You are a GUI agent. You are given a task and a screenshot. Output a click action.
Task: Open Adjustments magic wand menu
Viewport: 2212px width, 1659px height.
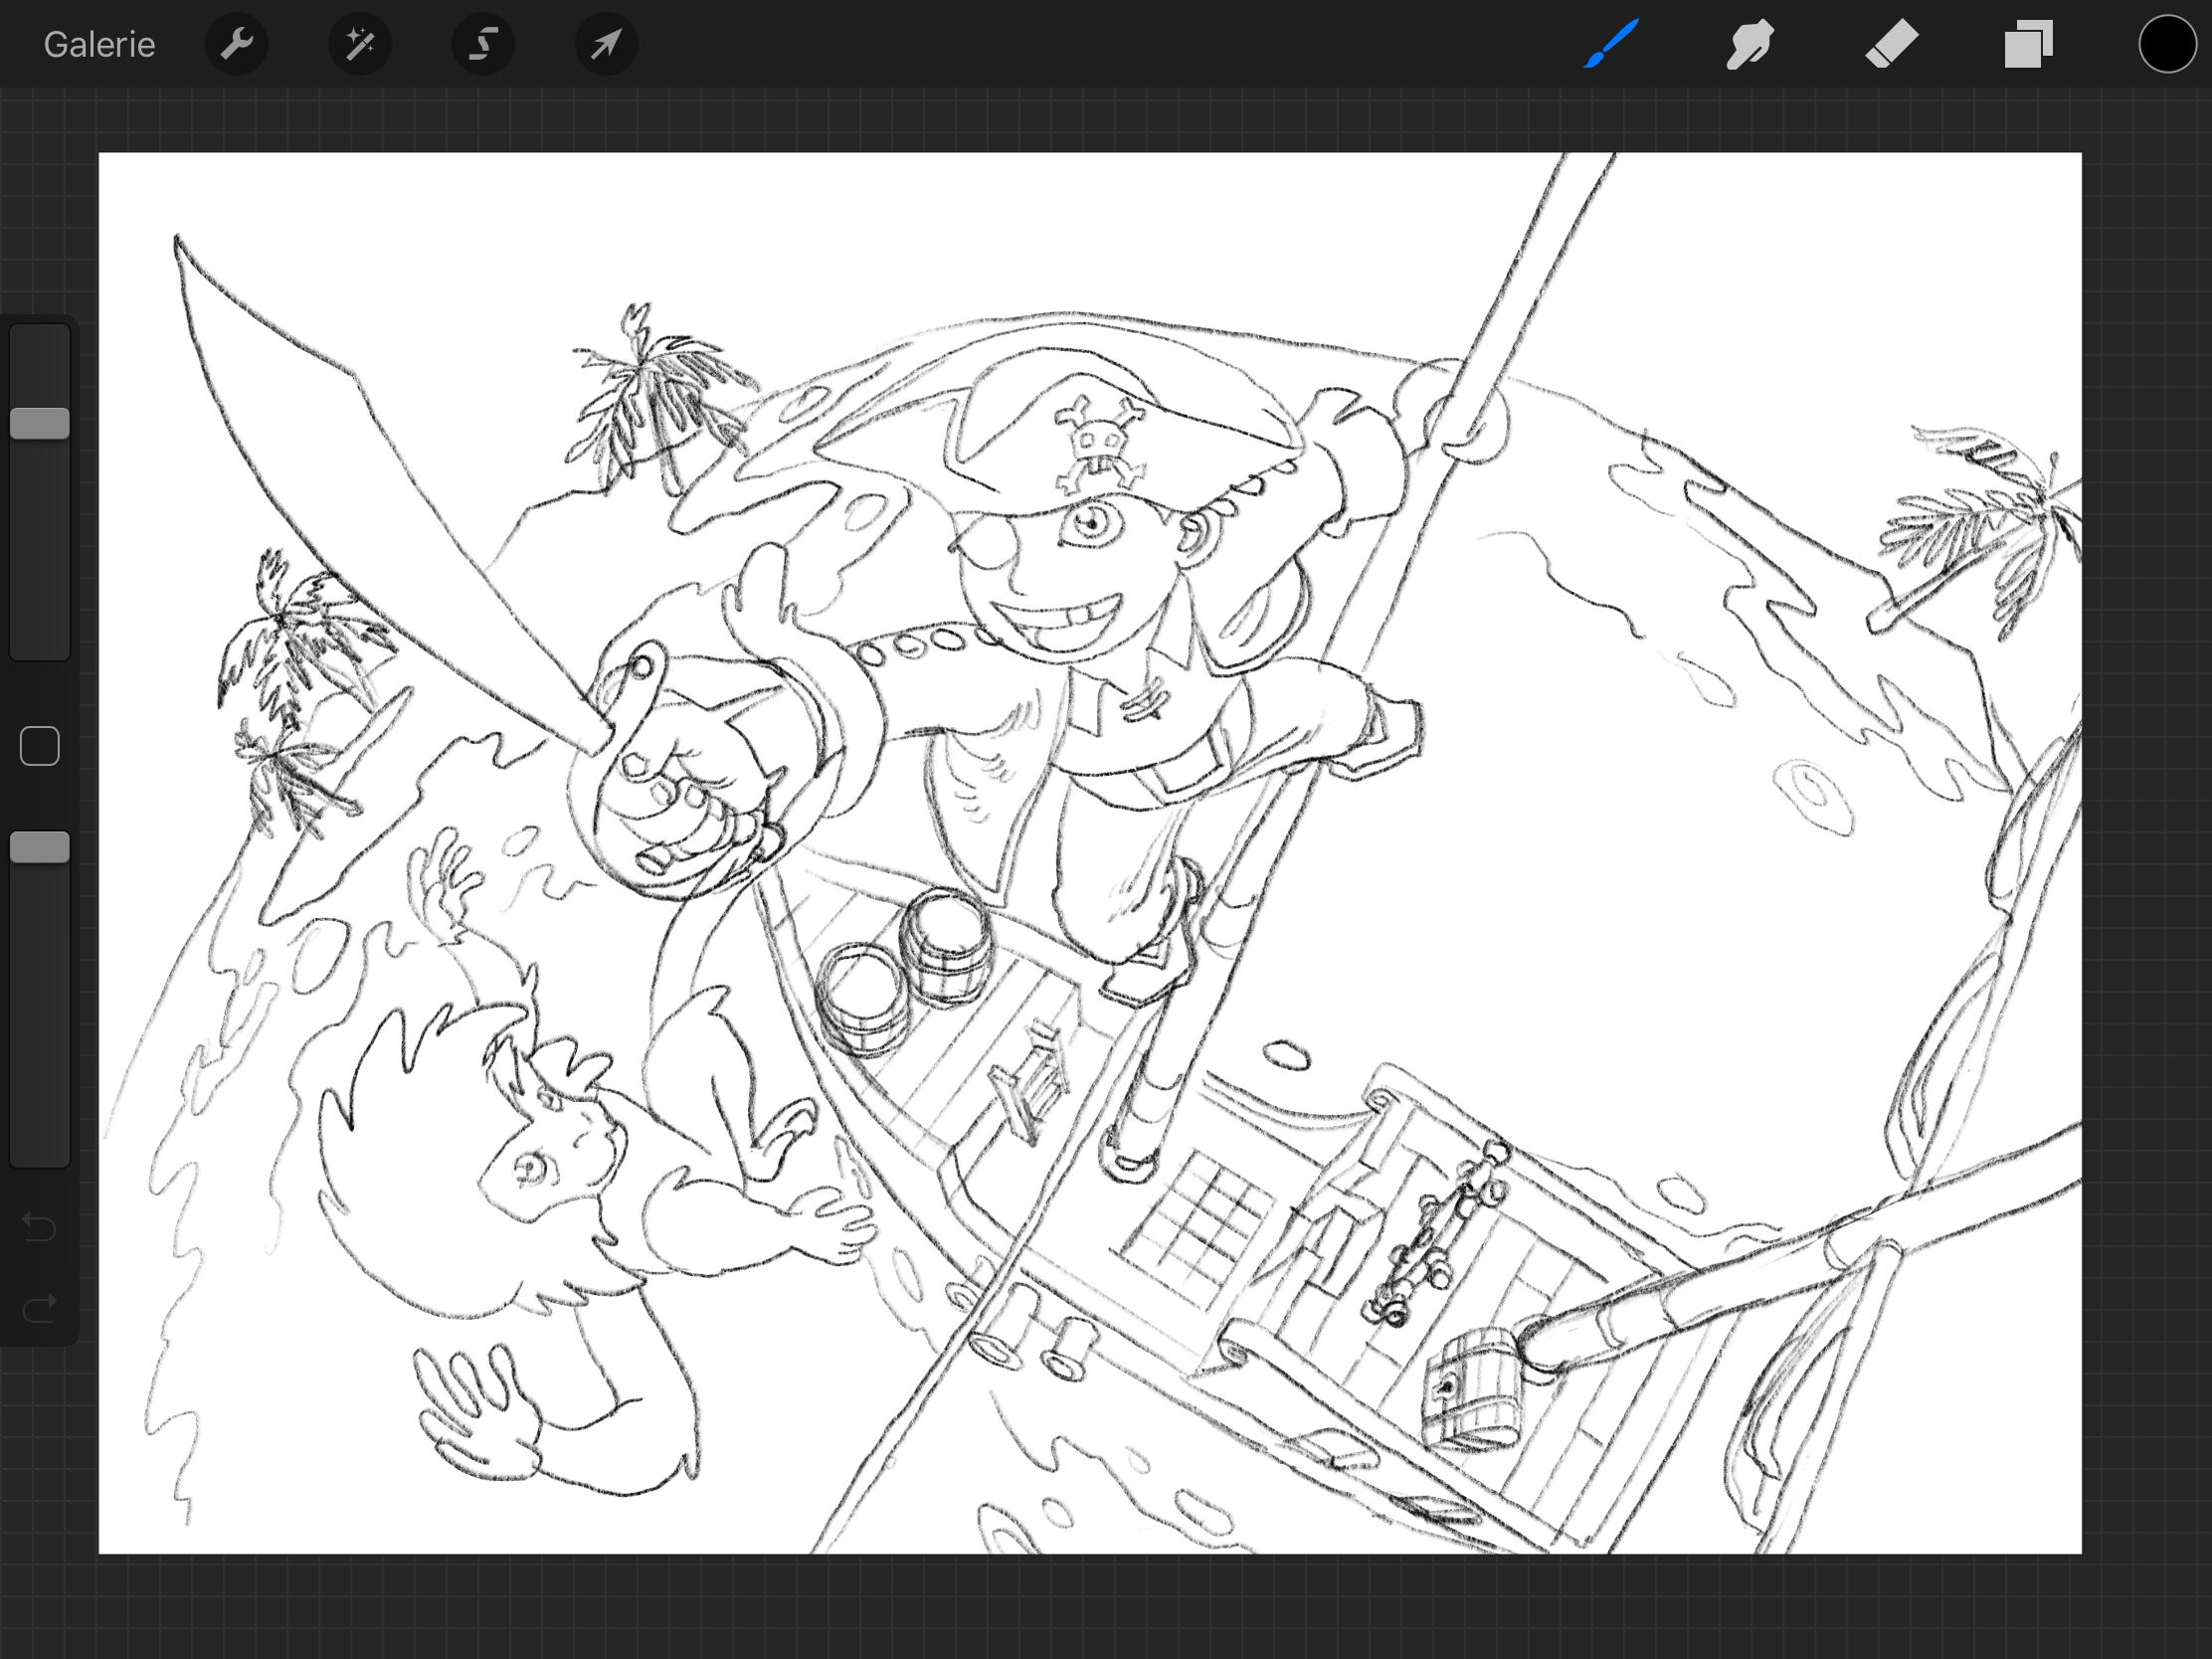click(360, 45)
